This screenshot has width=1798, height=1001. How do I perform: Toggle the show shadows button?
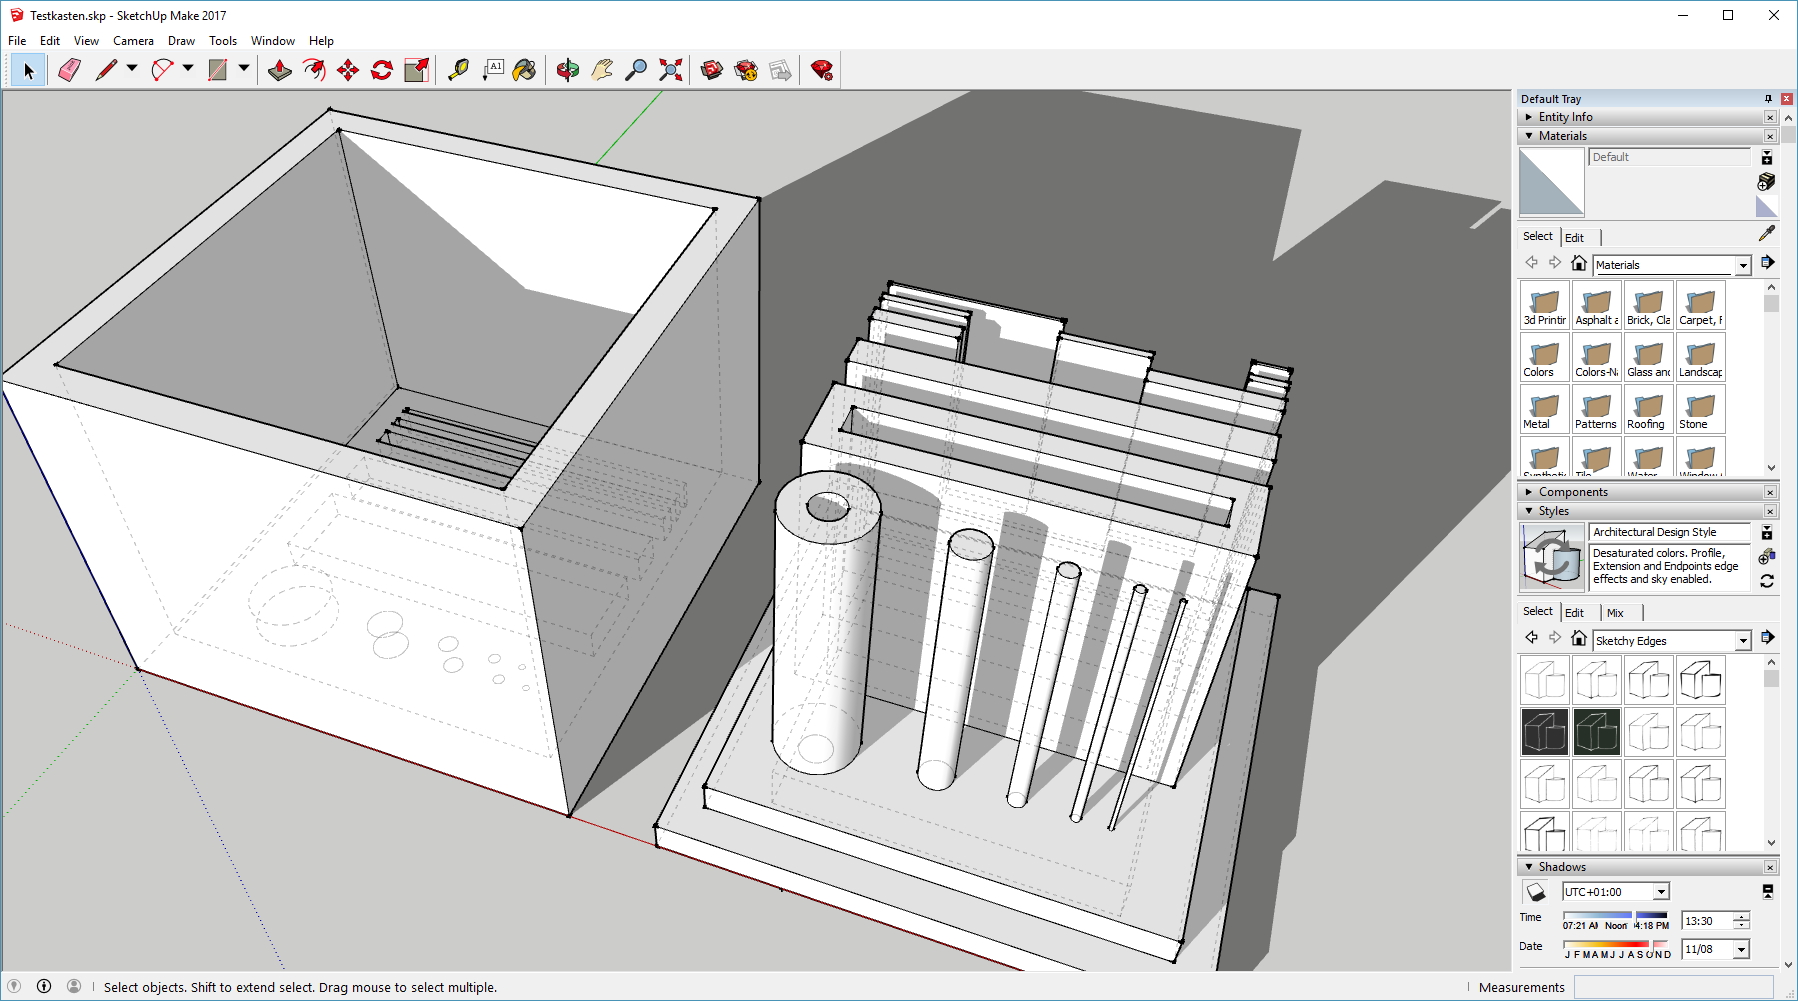click(1535, 892)
